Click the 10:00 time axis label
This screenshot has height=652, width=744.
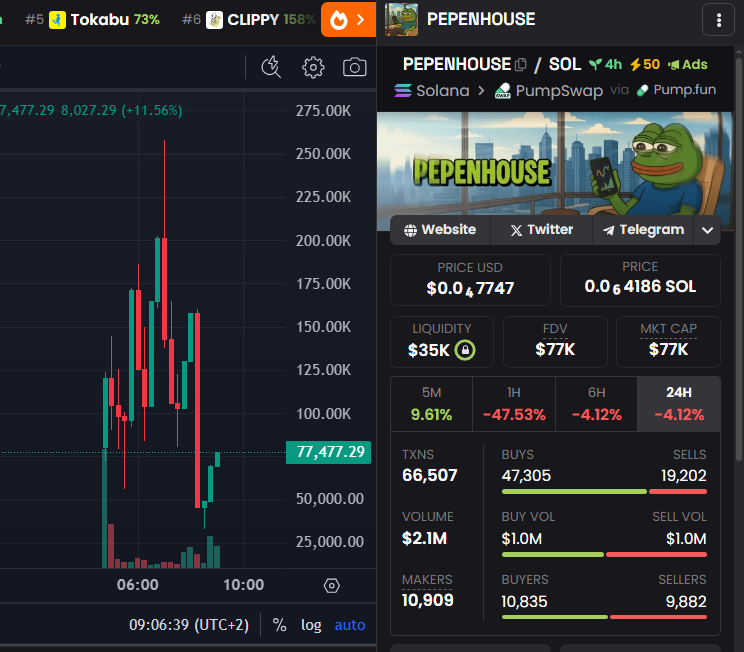[243, 585]
